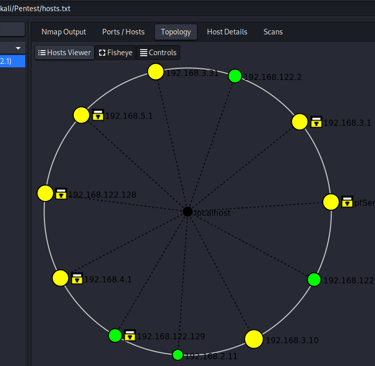Select the green node for 192.168.122.2
Viewport: 375px width, 366px height.
click(235, 76)
